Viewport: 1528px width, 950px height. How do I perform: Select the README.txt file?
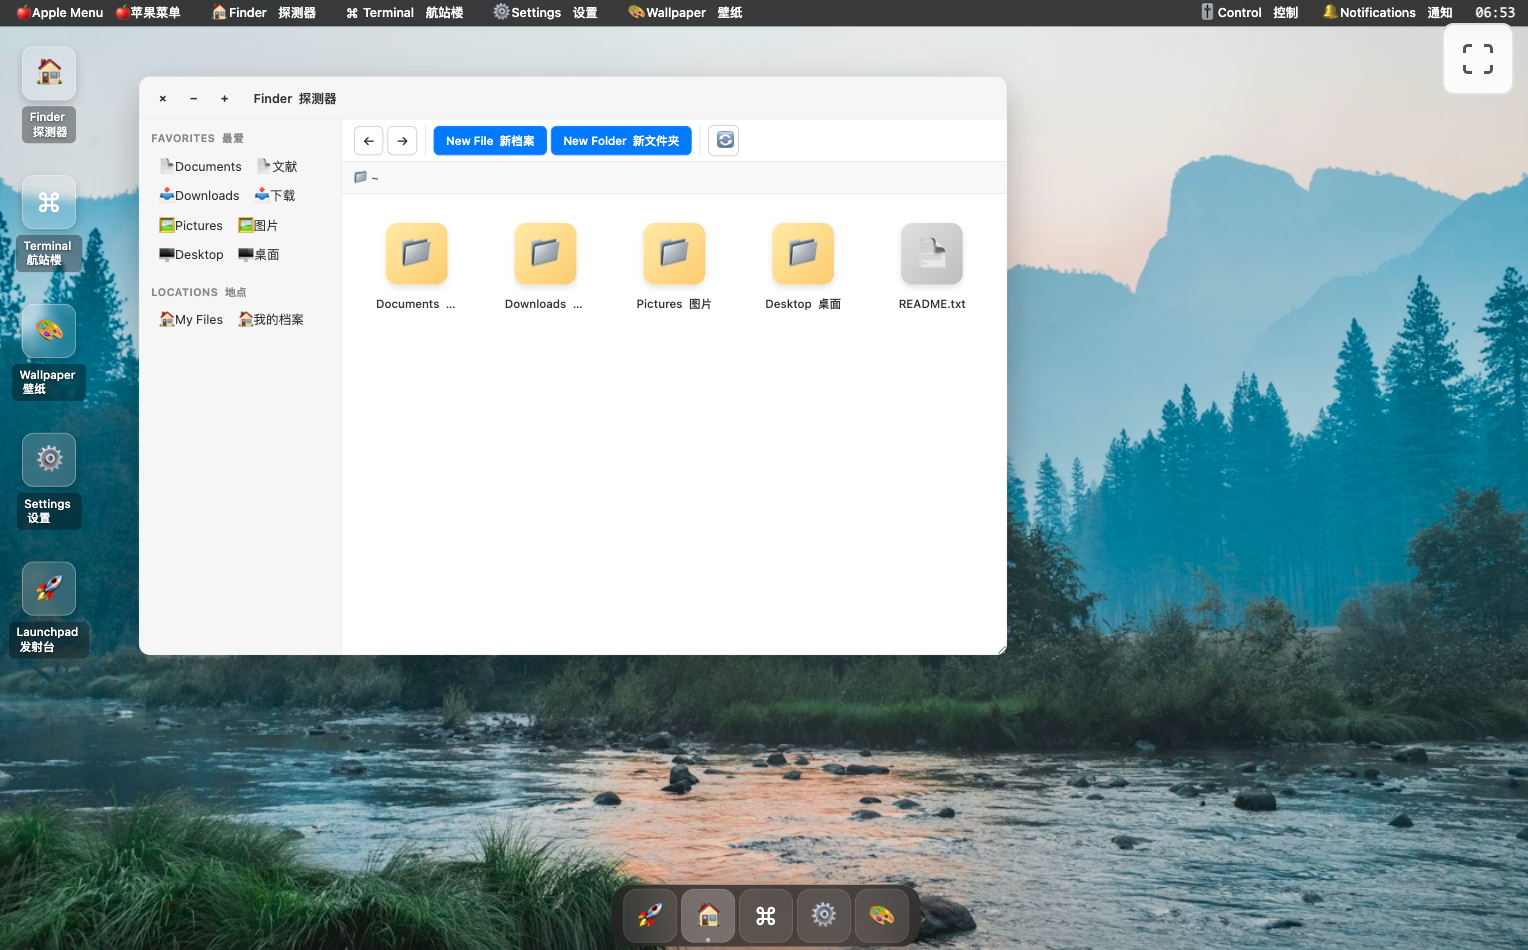[x=931, y=254]
